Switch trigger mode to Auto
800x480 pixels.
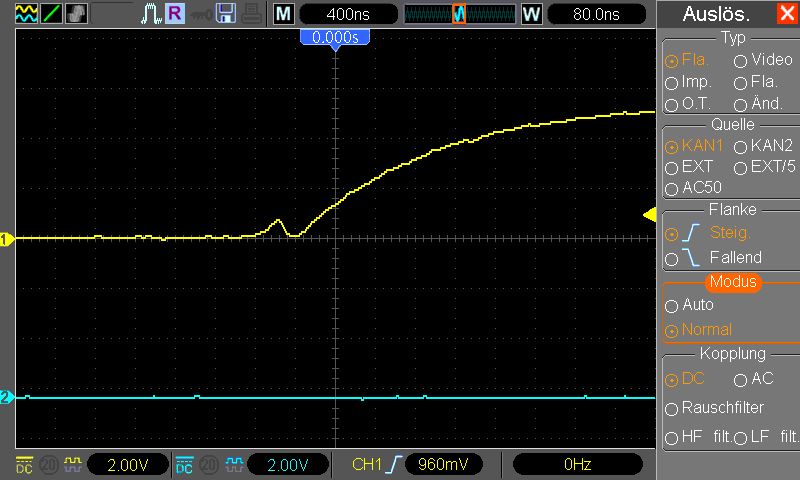coord(689,305)
